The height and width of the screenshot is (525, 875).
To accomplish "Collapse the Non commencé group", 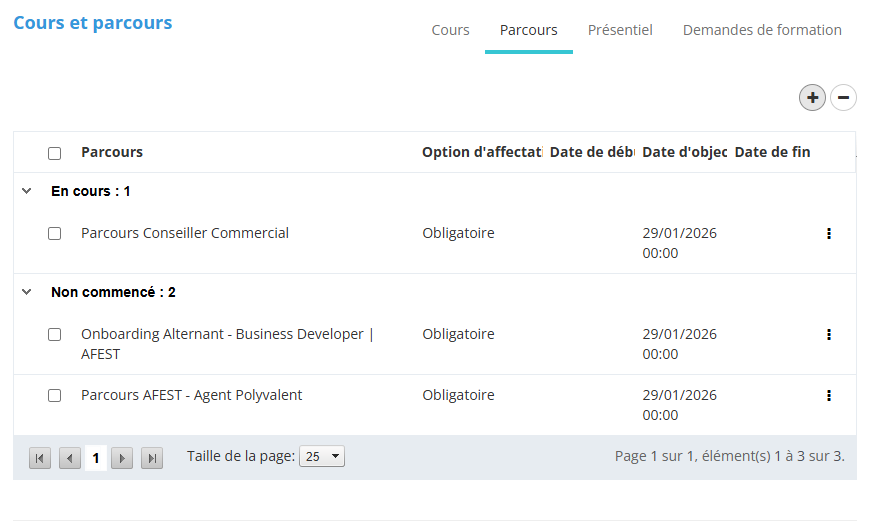I will click(x=27, y=292).
